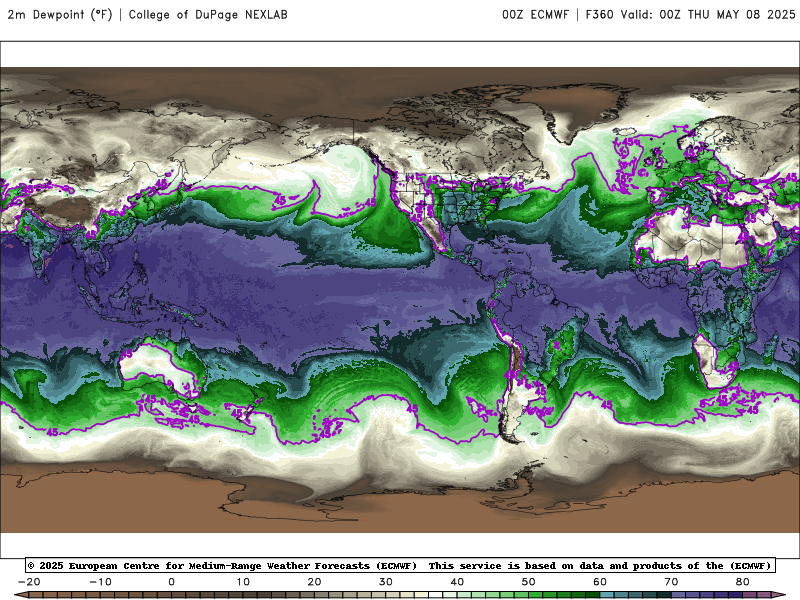Click the "0" colorbar label

click(x=171, y=582)
